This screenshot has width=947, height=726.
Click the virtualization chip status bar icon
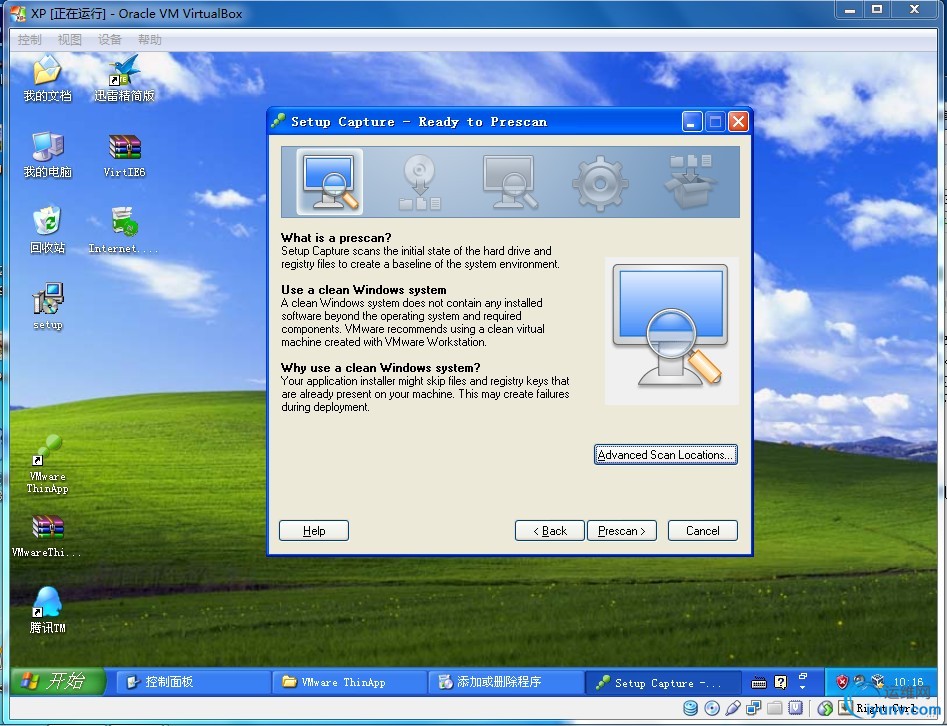796,707
